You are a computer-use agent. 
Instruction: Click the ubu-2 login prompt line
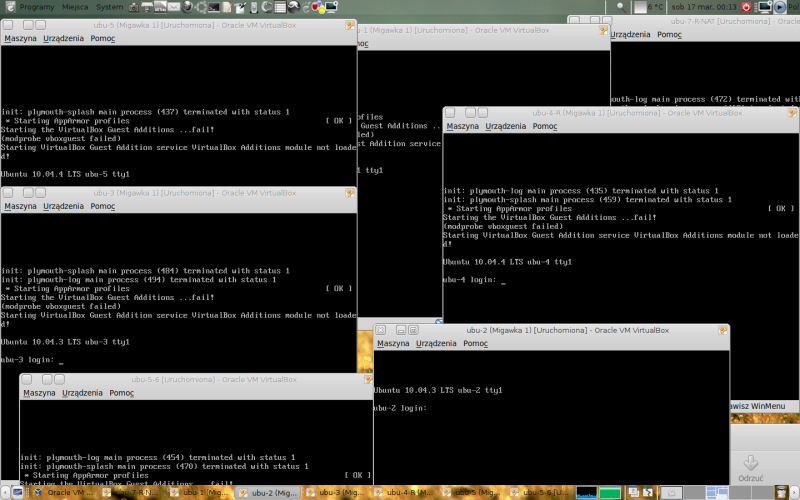(400, 408)
